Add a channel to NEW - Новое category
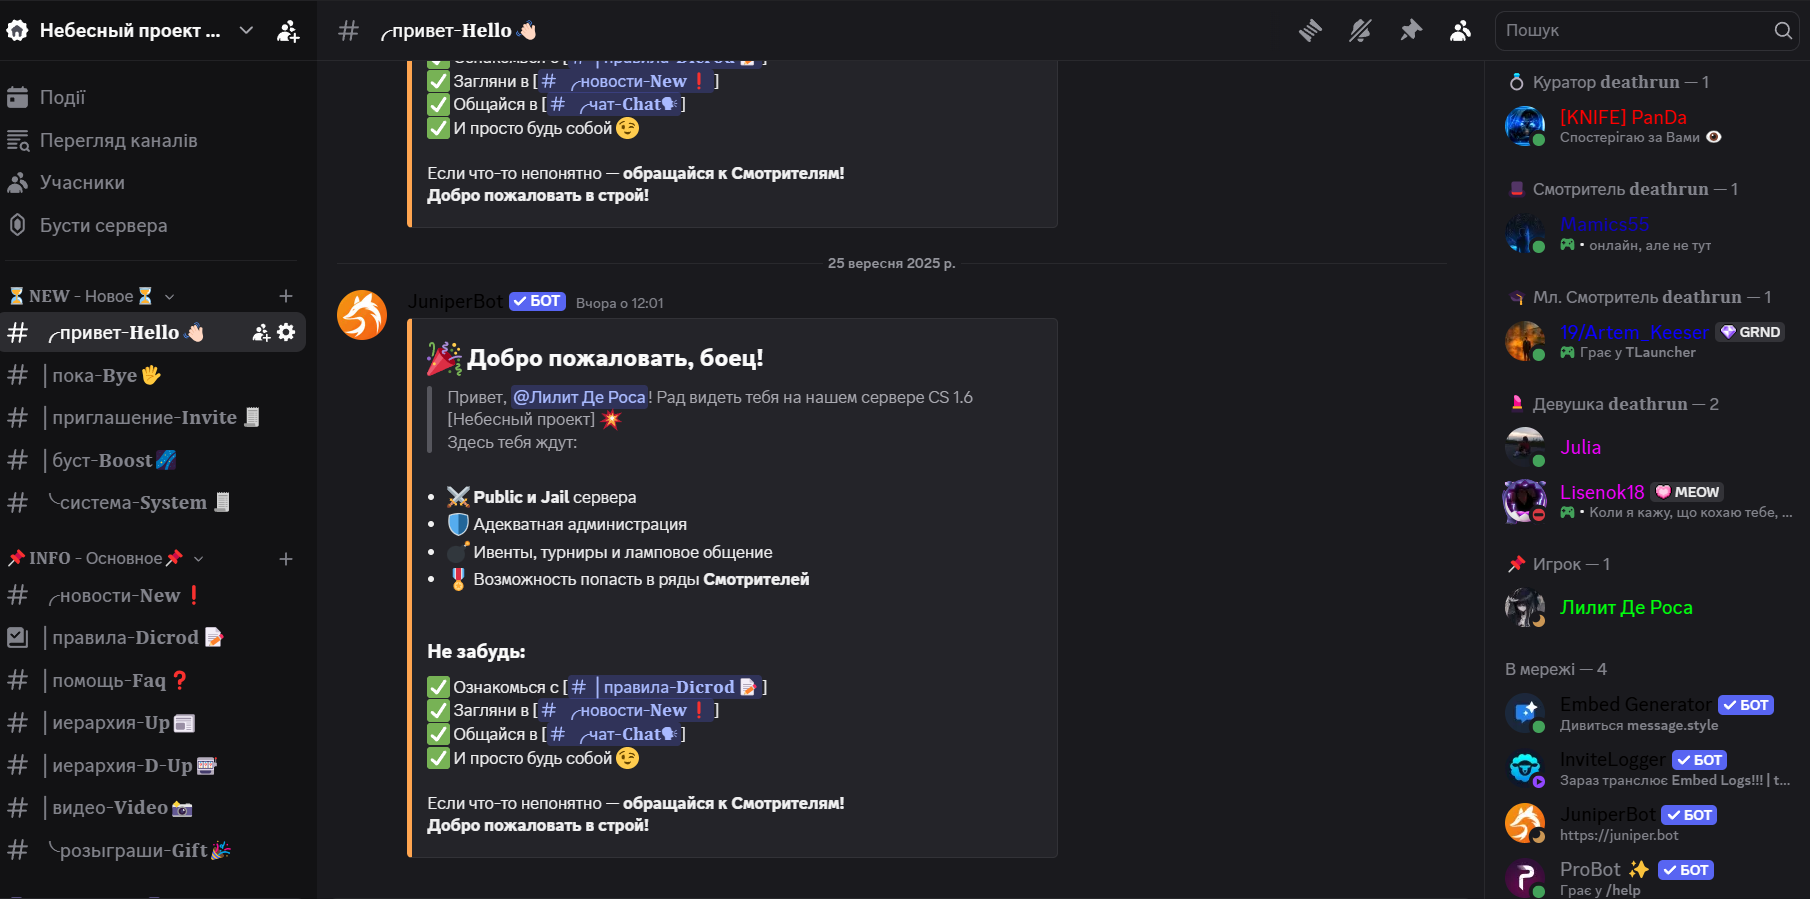 (x=286, y=296)
